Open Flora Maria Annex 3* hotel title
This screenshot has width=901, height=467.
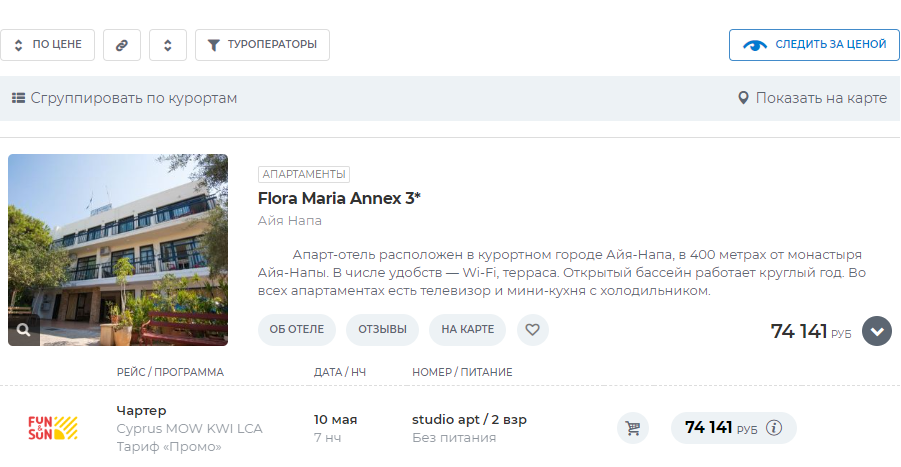click(x=339, y=198)
